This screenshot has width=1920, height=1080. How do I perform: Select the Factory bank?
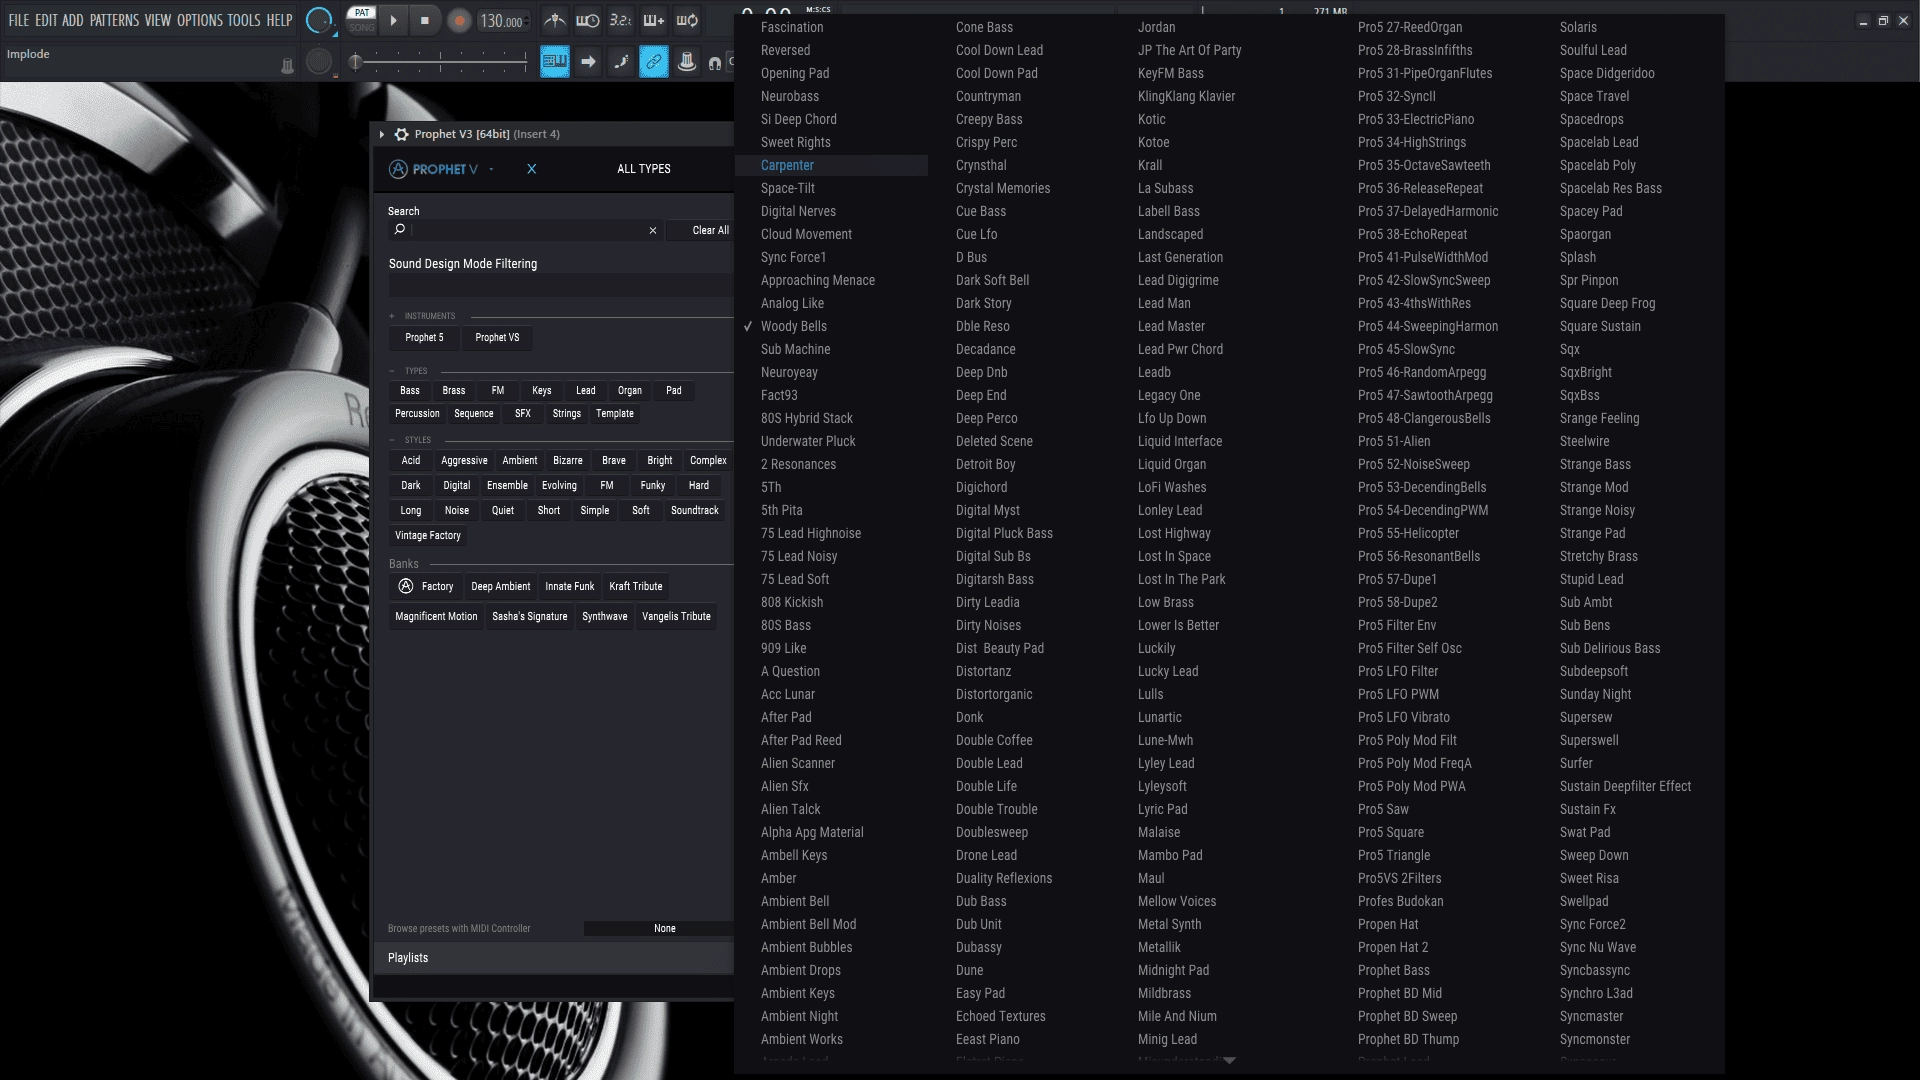tap(426, 587)
